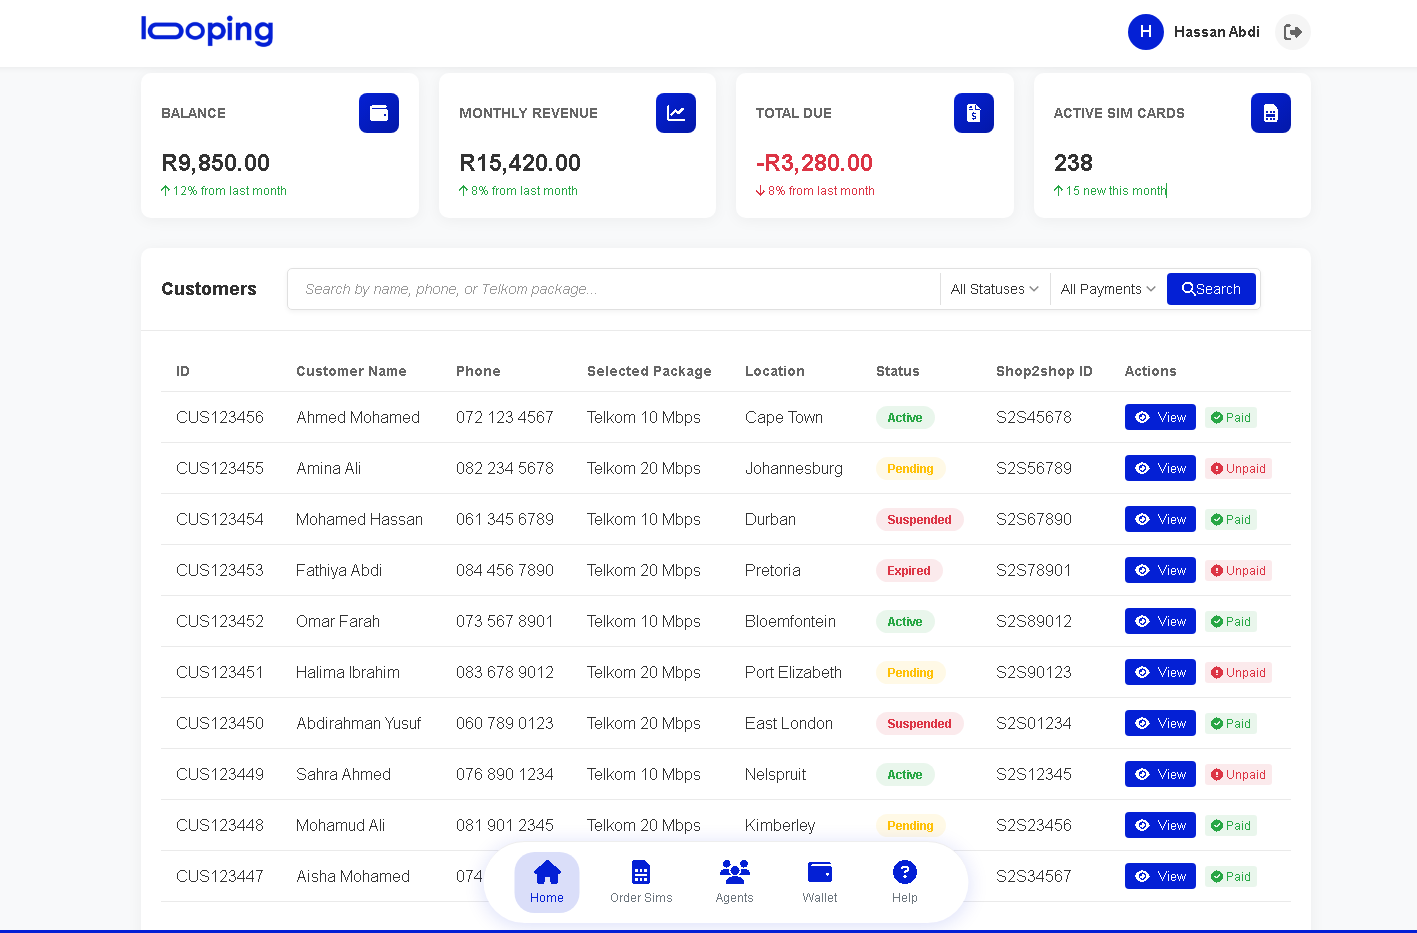Open Hassan Abdi's profile avatar
The height and width of the screenshot is (933, 1417).
pos(1145,32)
